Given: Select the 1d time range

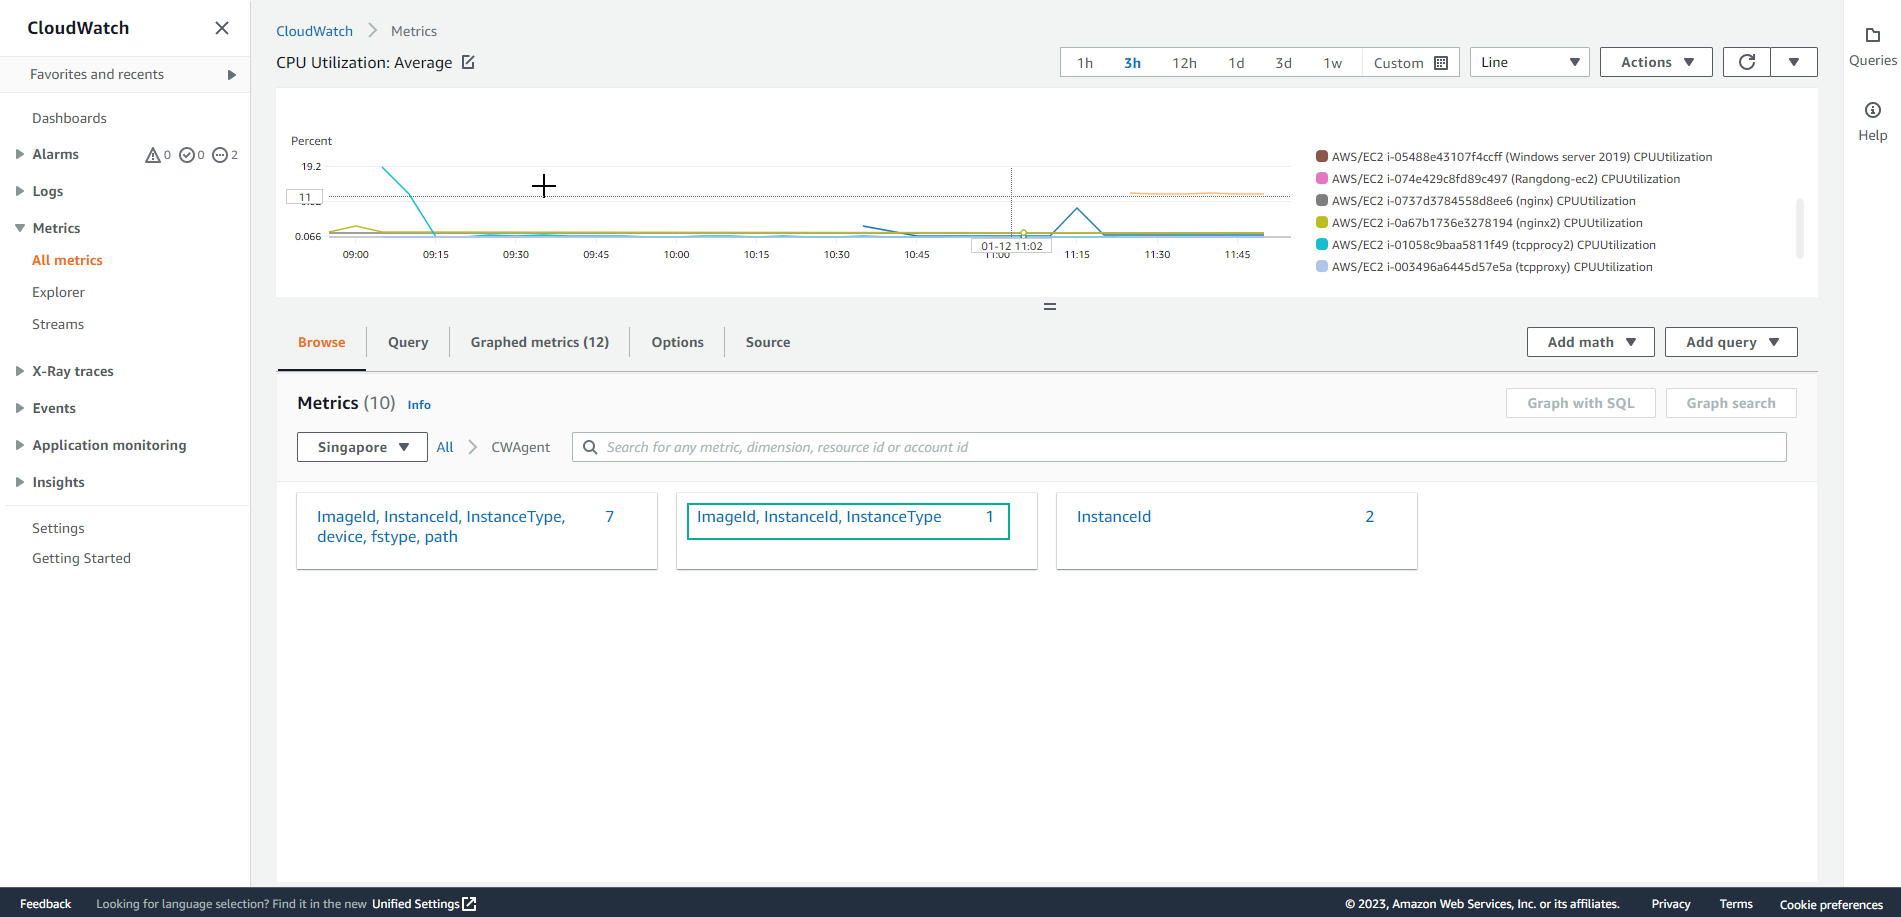Looking at the screenshot, I should coord(1236,63).
